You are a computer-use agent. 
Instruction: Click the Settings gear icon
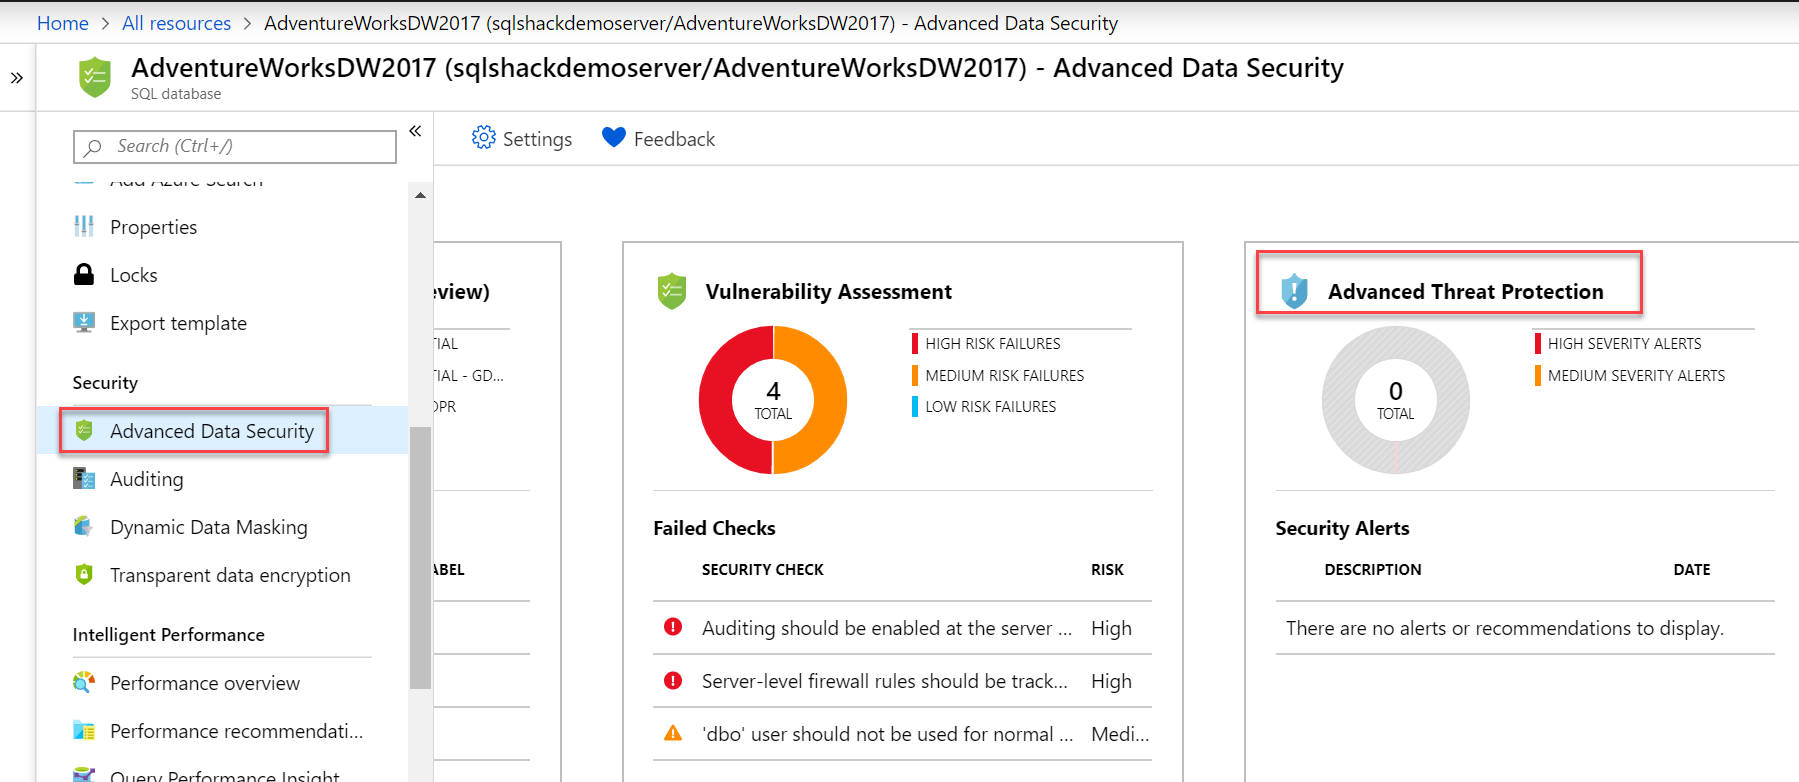pos(484,138)
